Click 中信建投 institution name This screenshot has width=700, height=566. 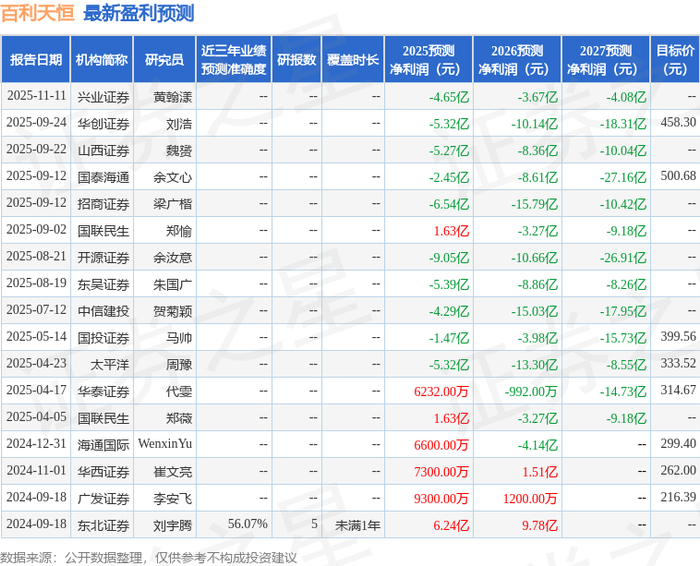point(103,311)
